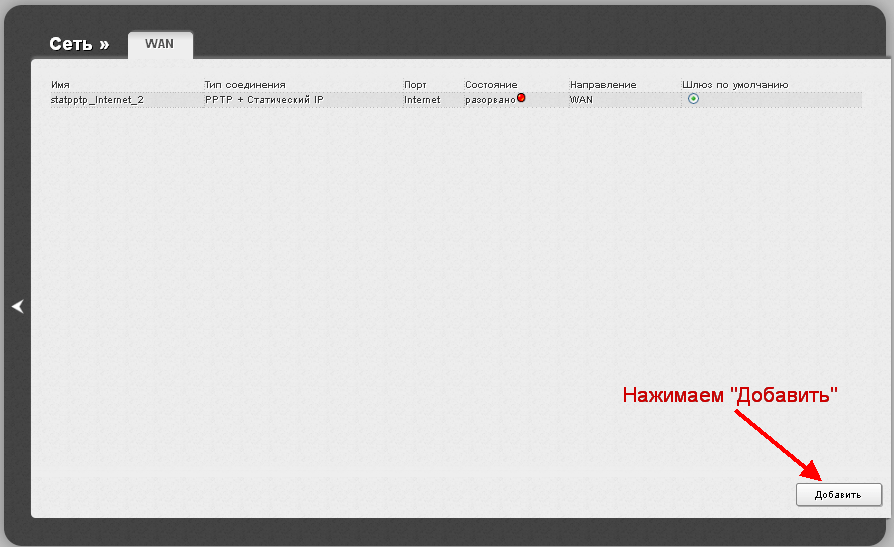Click the Направление column header
Screen dimensions: 894x547
click(x=603, y=85)
